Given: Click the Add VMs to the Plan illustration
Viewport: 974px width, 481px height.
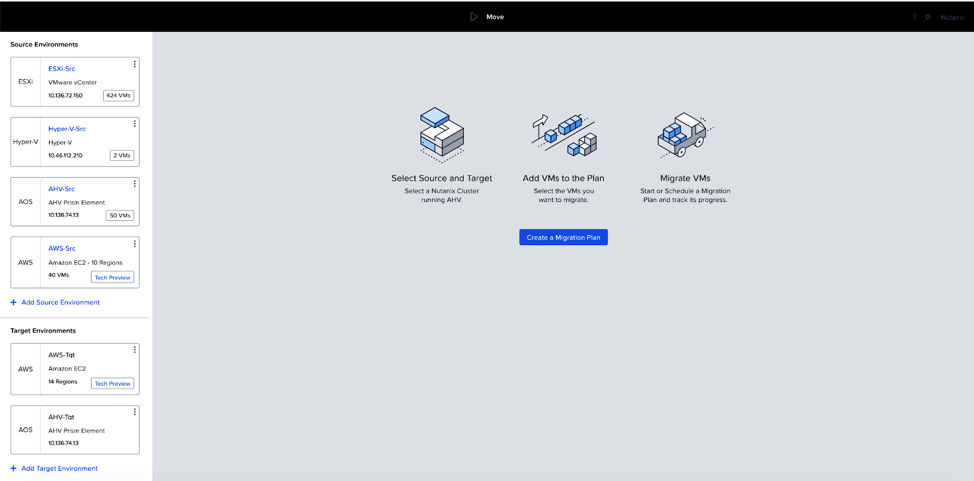Looking at the screenshot, I should (x=563, y=135).
